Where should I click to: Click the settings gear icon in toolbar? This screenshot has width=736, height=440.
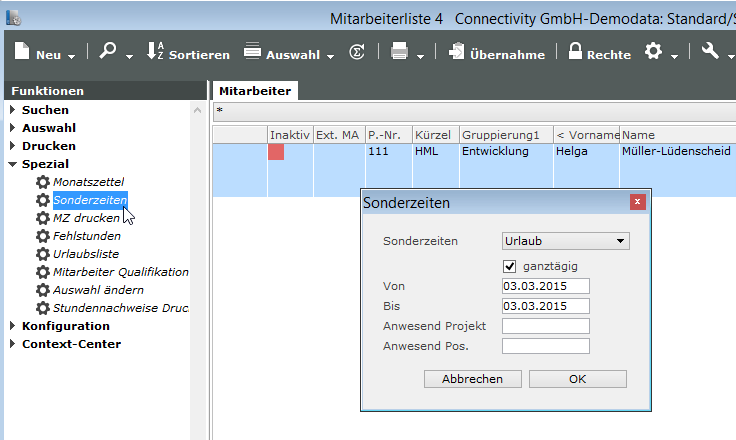653,52
